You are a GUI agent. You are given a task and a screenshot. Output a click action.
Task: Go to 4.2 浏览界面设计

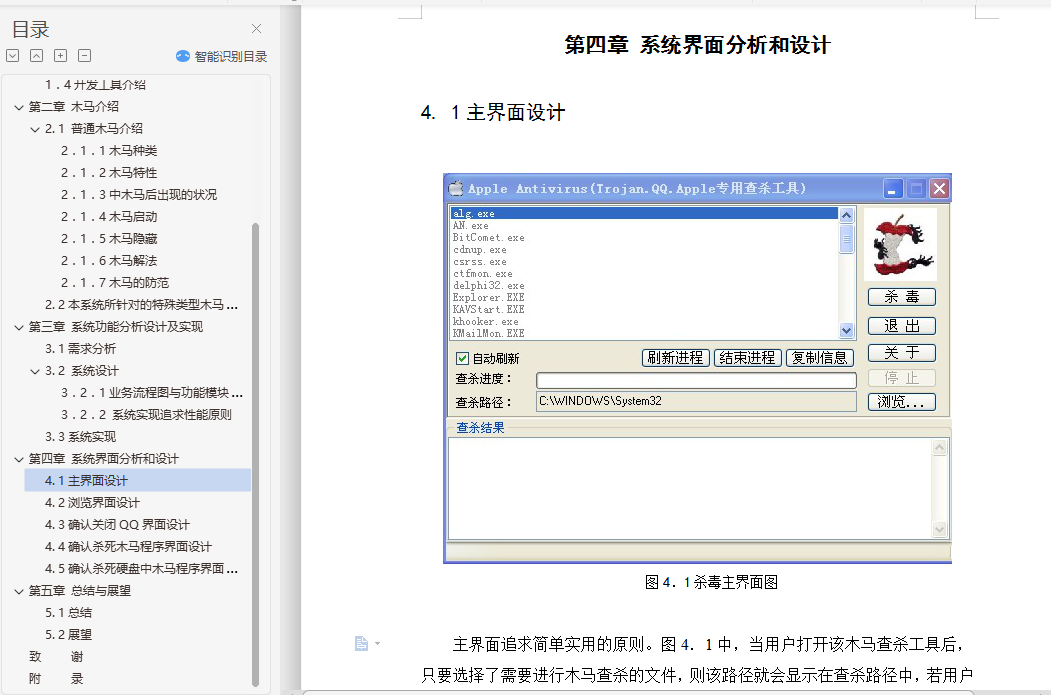92,503
